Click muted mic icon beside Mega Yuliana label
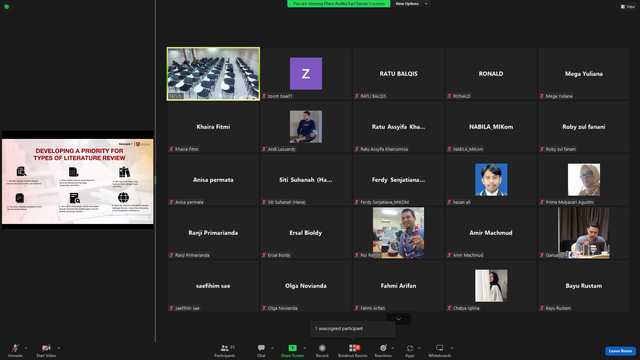The width and height of the screenshot is (640, 360). click(542, 96)
